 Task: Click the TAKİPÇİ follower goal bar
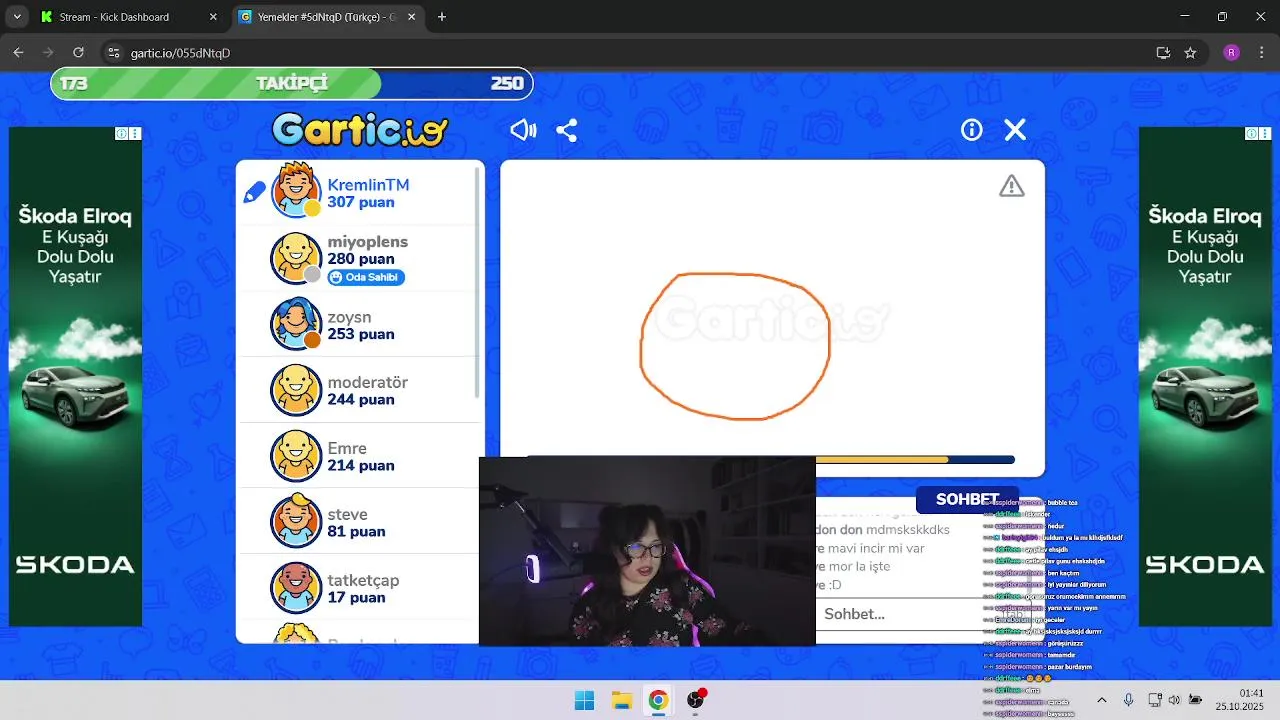click(x=292, y=83)
